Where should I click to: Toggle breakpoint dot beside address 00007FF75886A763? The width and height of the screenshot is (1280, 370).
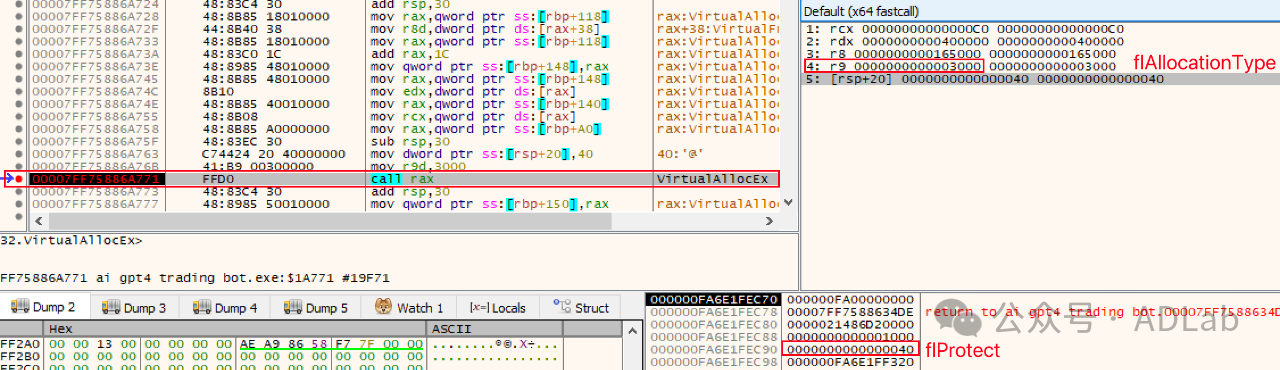coord(19,154)
